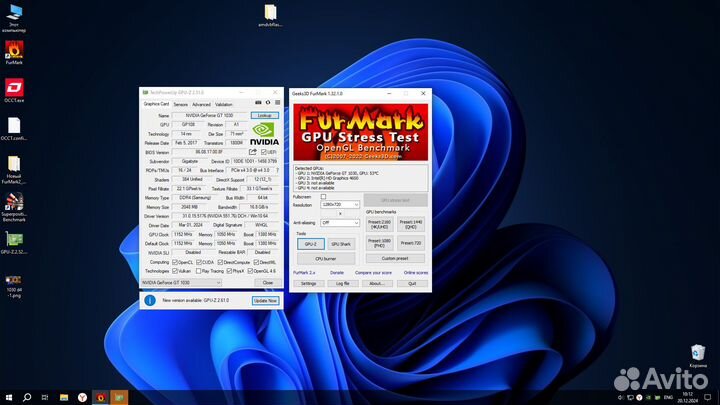The width and height of the screenshot is (720, 405).
Task: Open the amdvbflash folder on desktop
Action: coord(270,16)
